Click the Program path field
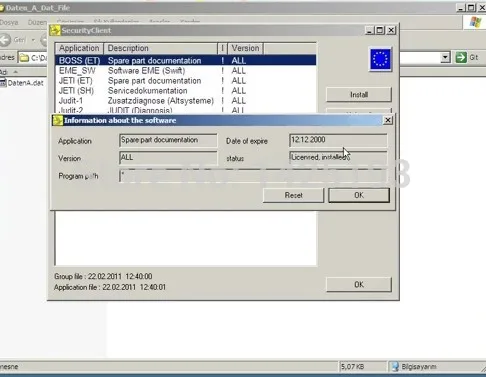The width and height of the screenshot is (486, 377). pos(253,175)
